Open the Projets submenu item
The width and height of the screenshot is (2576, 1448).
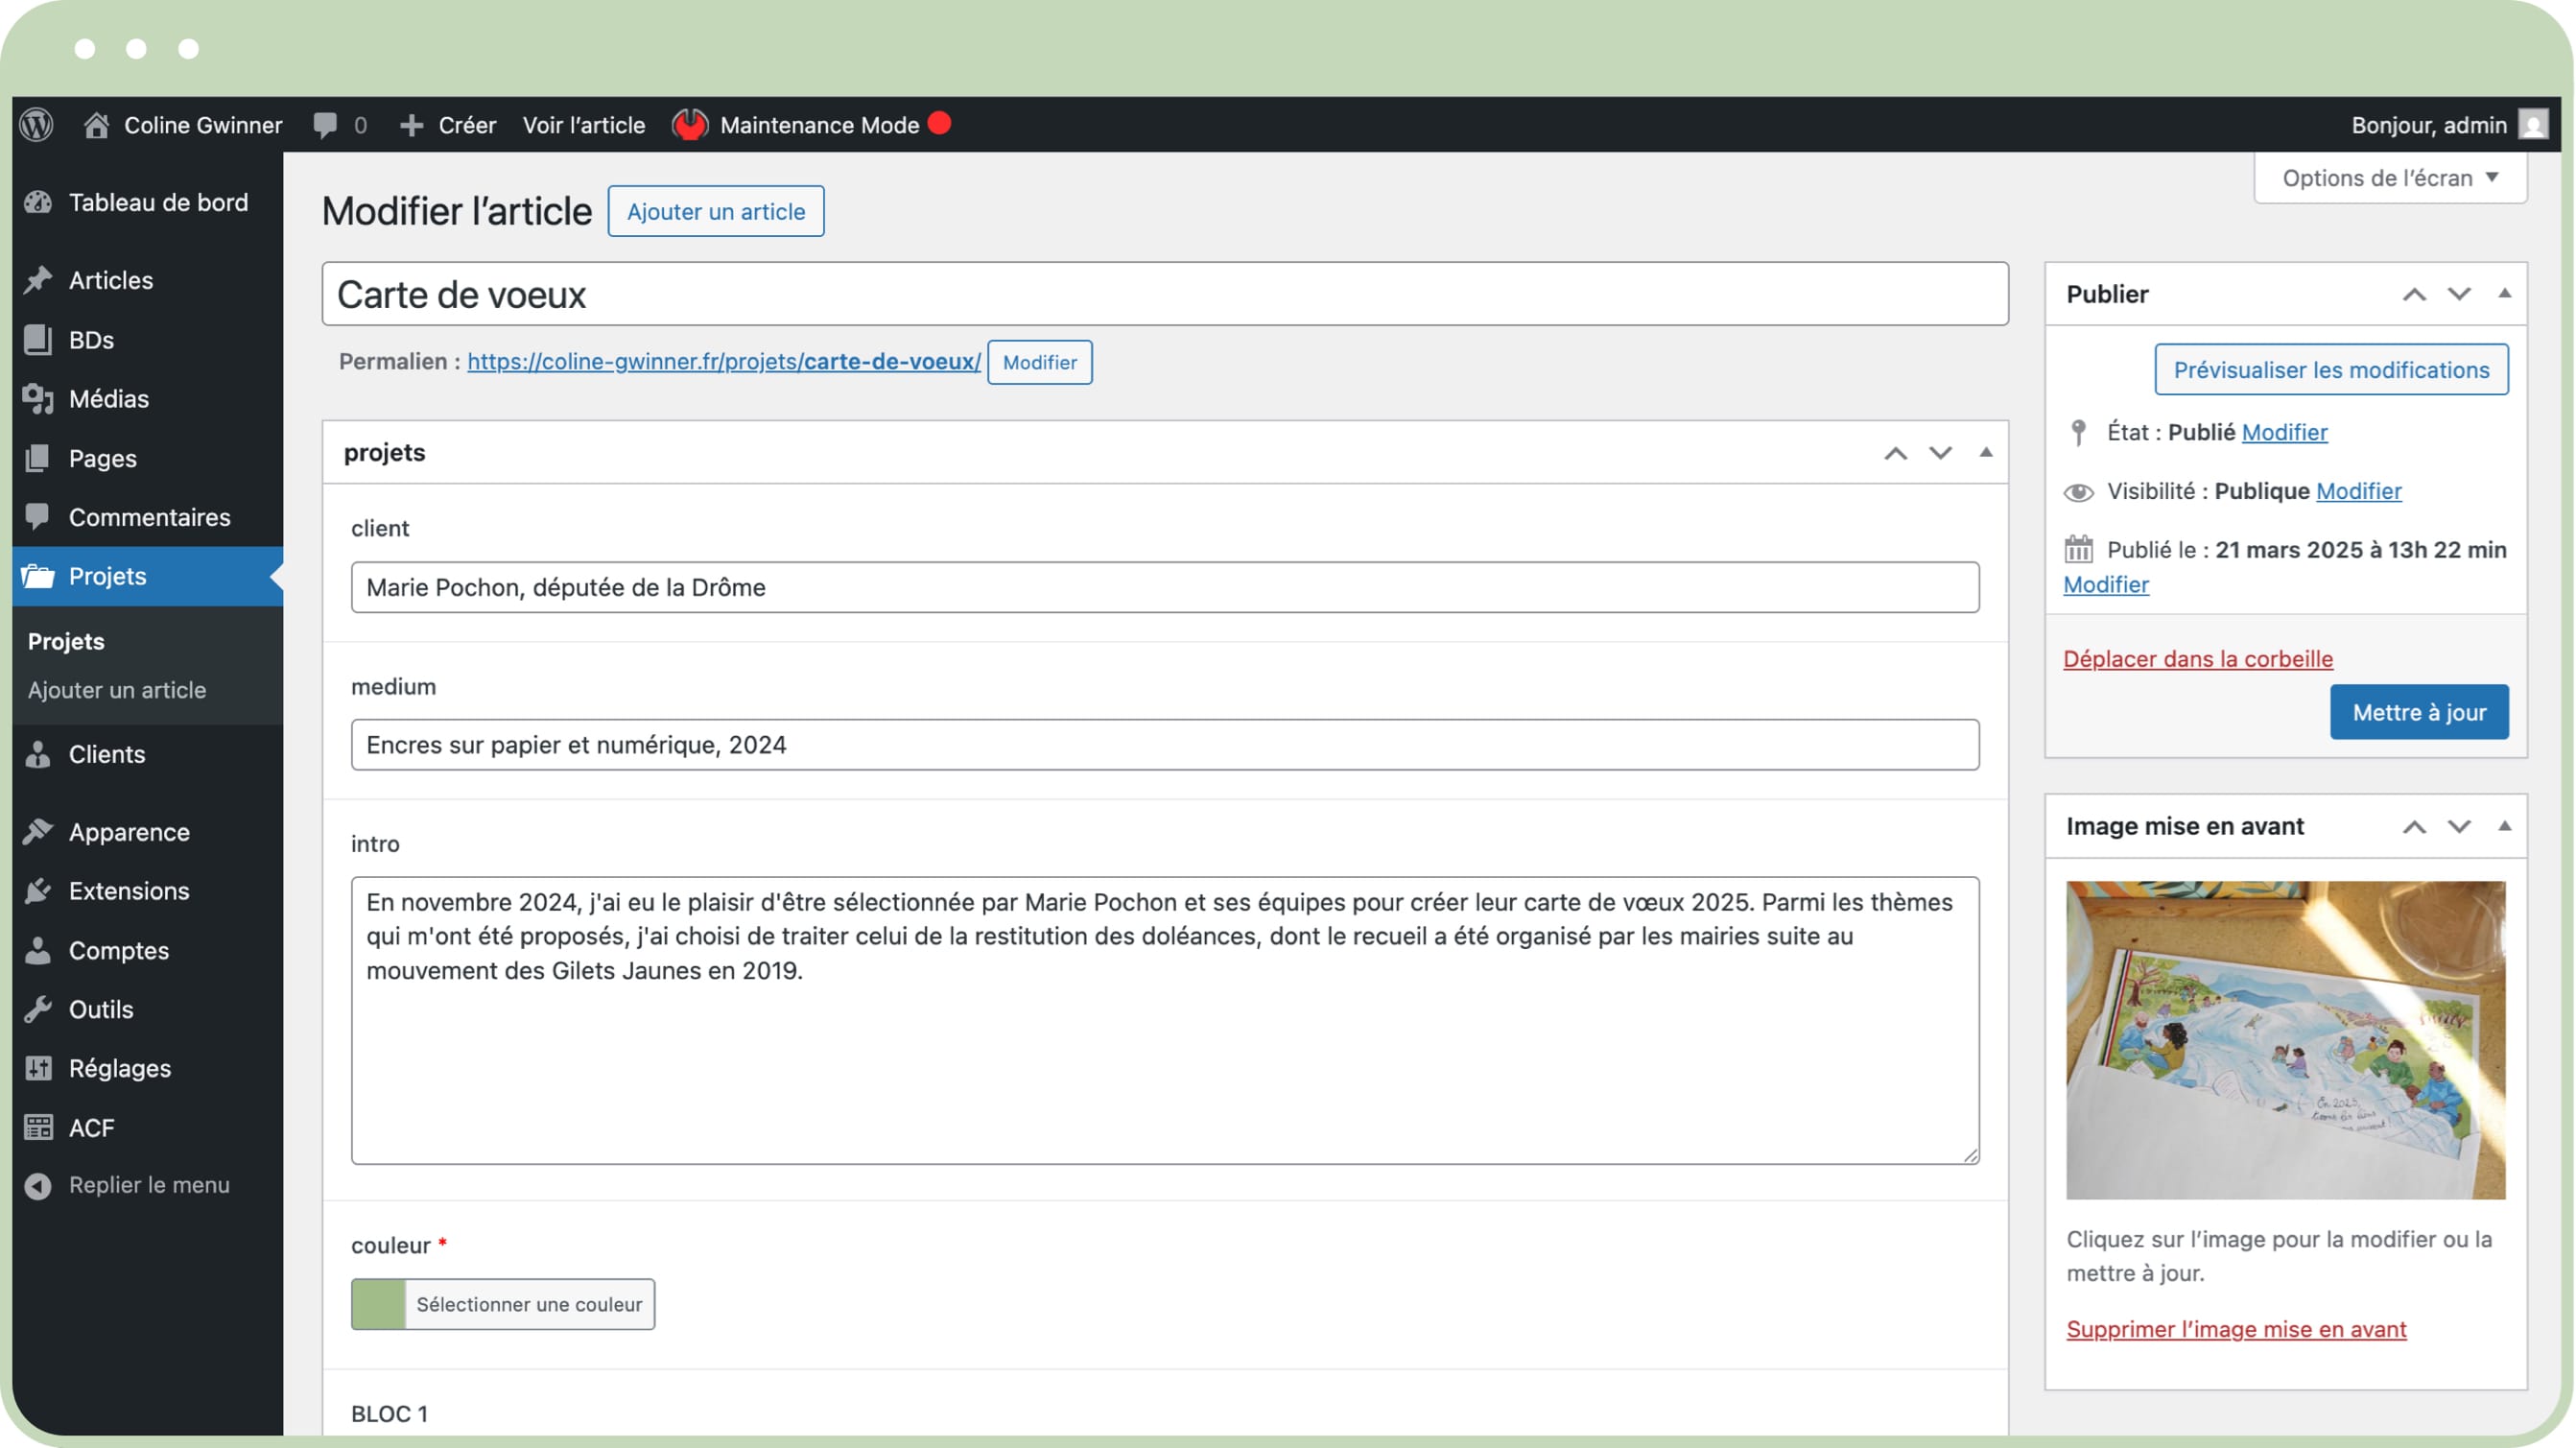tap(66, 641)
